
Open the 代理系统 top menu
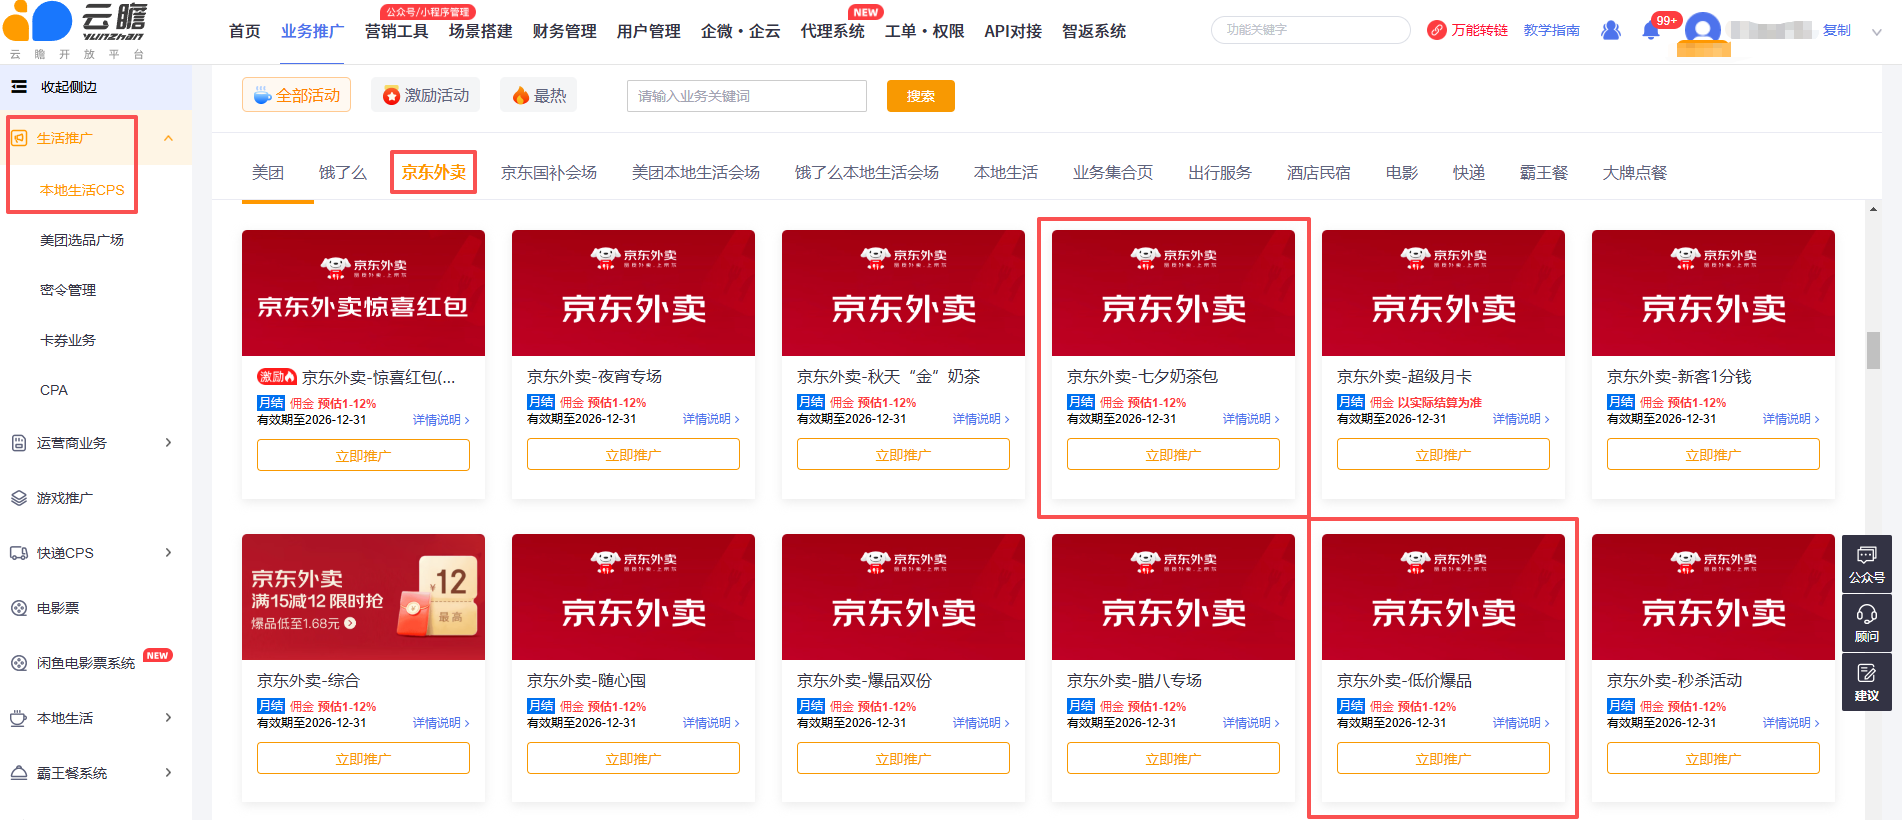pyautogui.click(x=833, y=31)
